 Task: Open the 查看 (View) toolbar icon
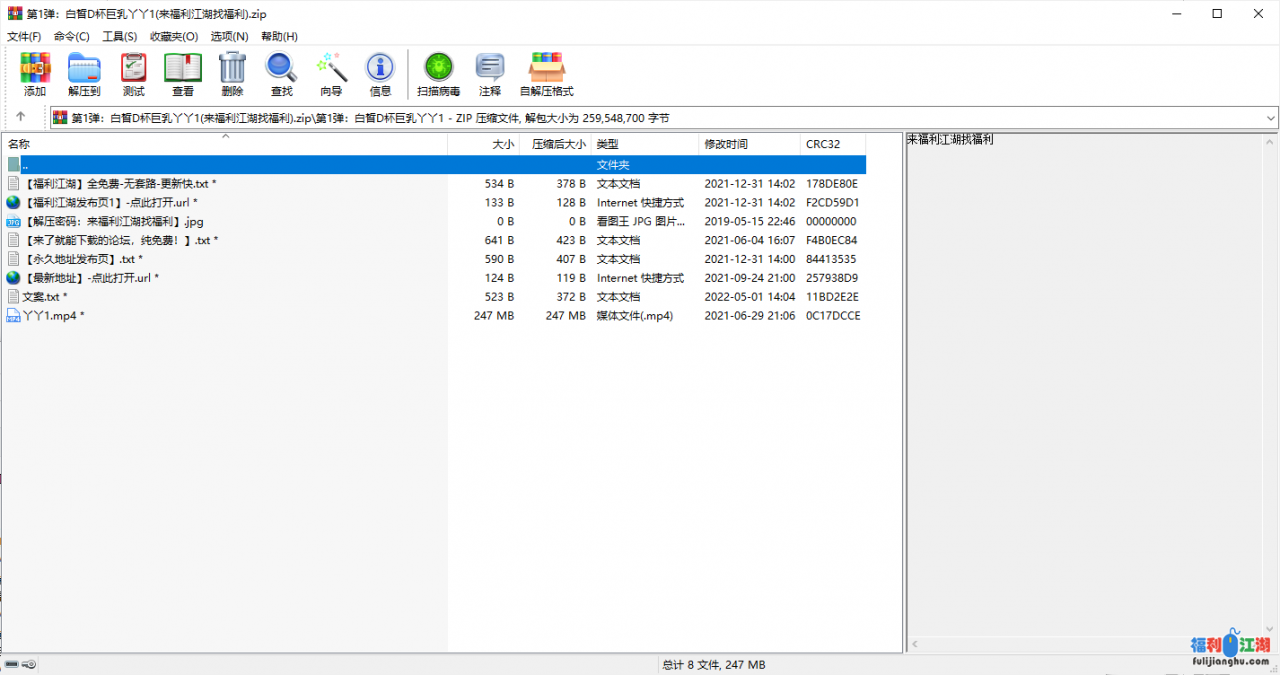click(183, 74)
